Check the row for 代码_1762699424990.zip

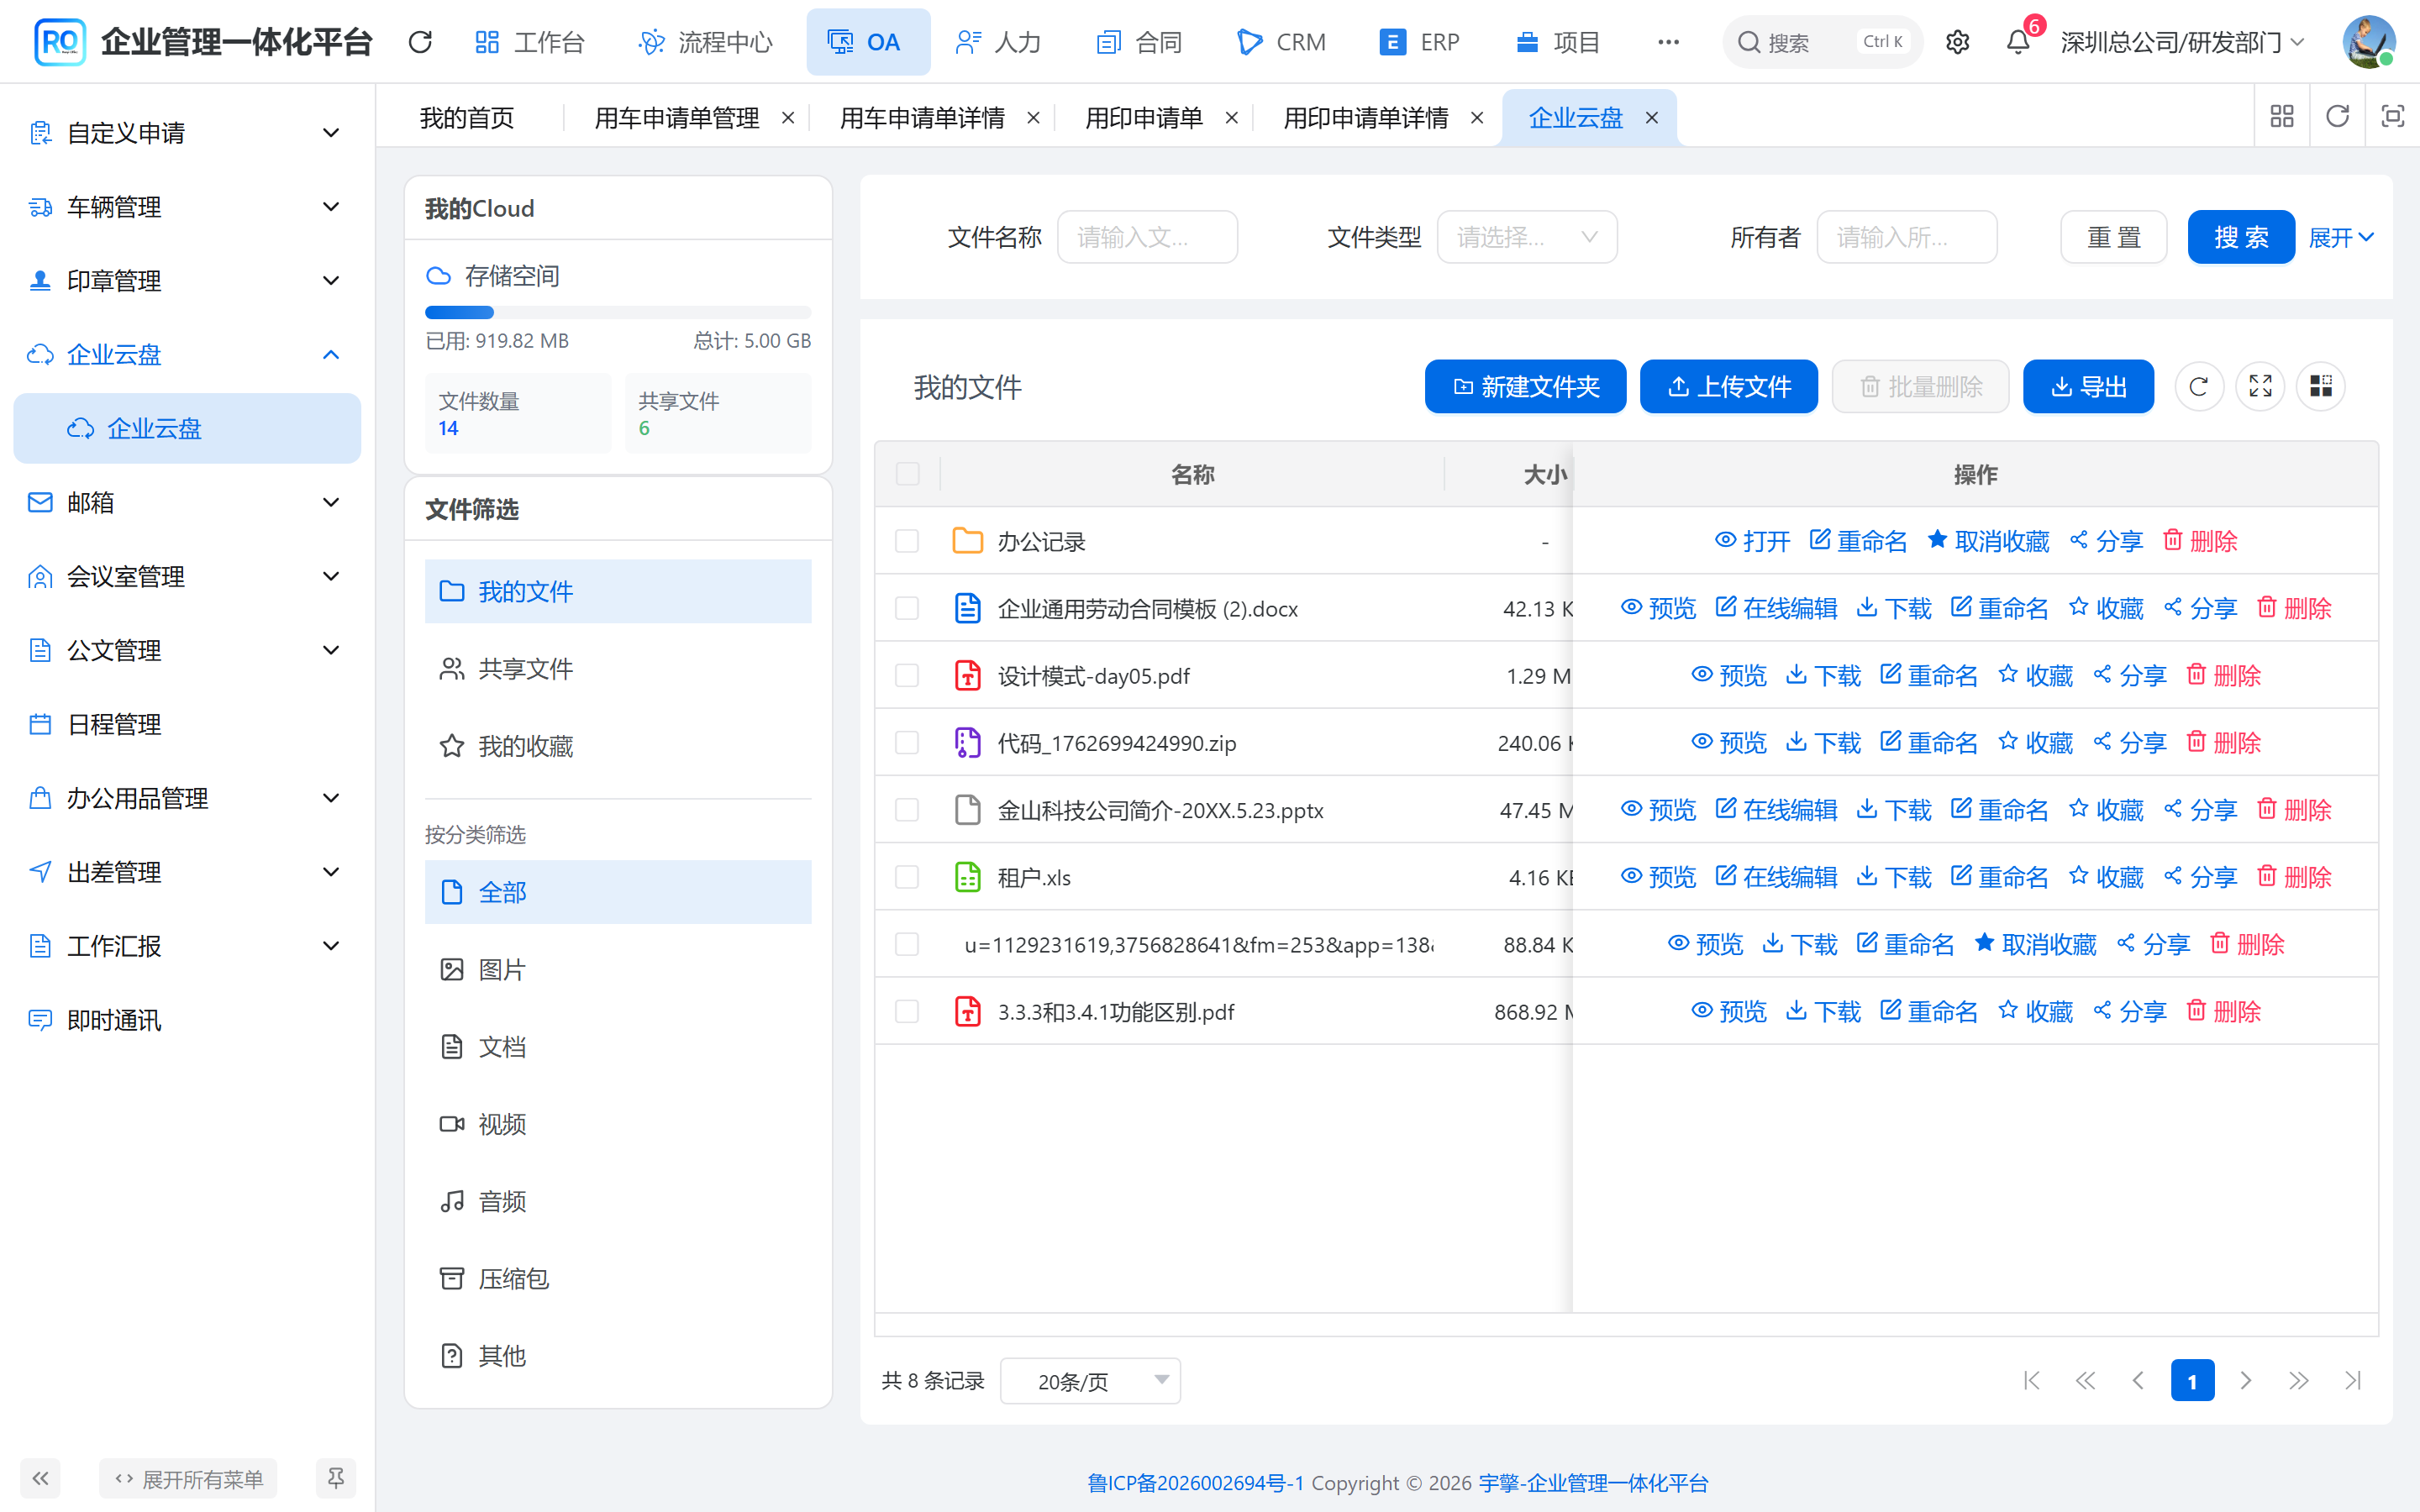(x=907, y=742)
